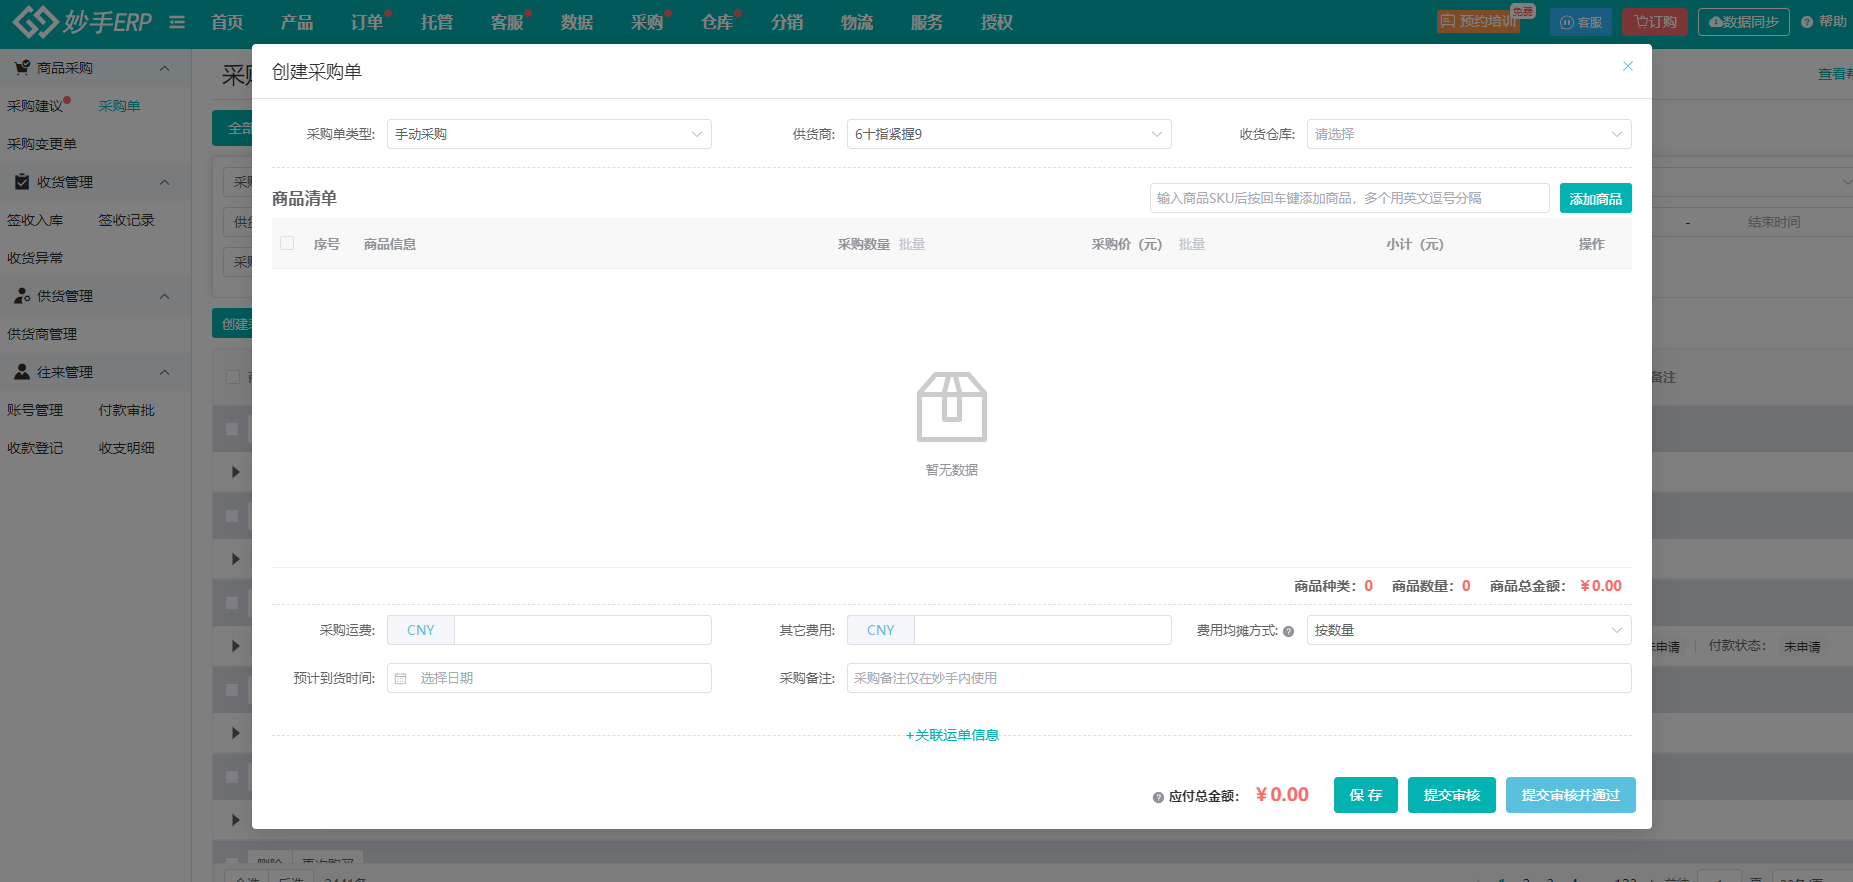
Task: Click the 数据同步 cloud sync button
Action: pos(1743,22)
